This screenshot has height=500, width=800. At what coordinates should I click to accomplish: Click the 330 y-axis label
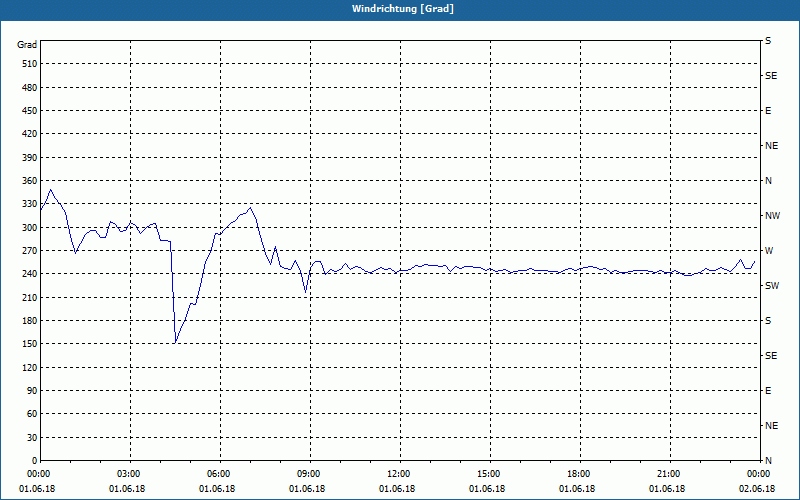(30, 204)
